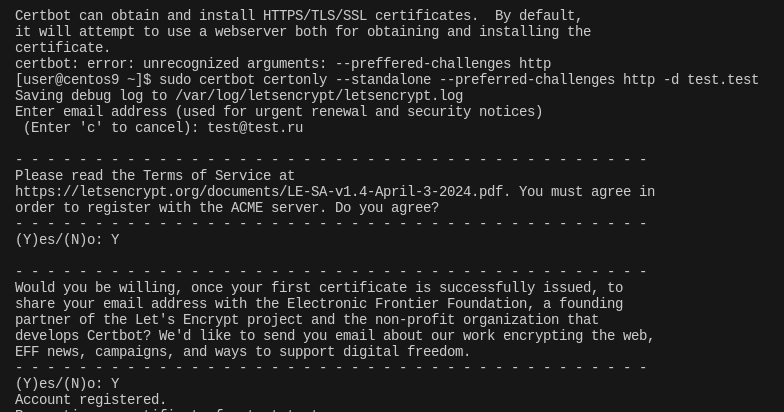Click the line 'it will attempt to use a webserver'

click(x=303, y=32)
